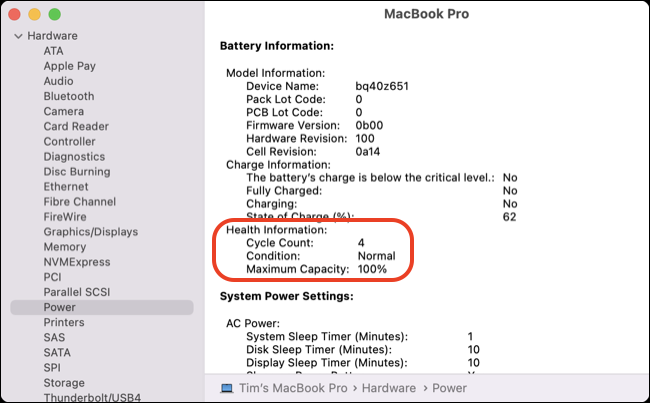Click the green zoom window button
This screenshot has height=403, width=650.
pos(54,15)
